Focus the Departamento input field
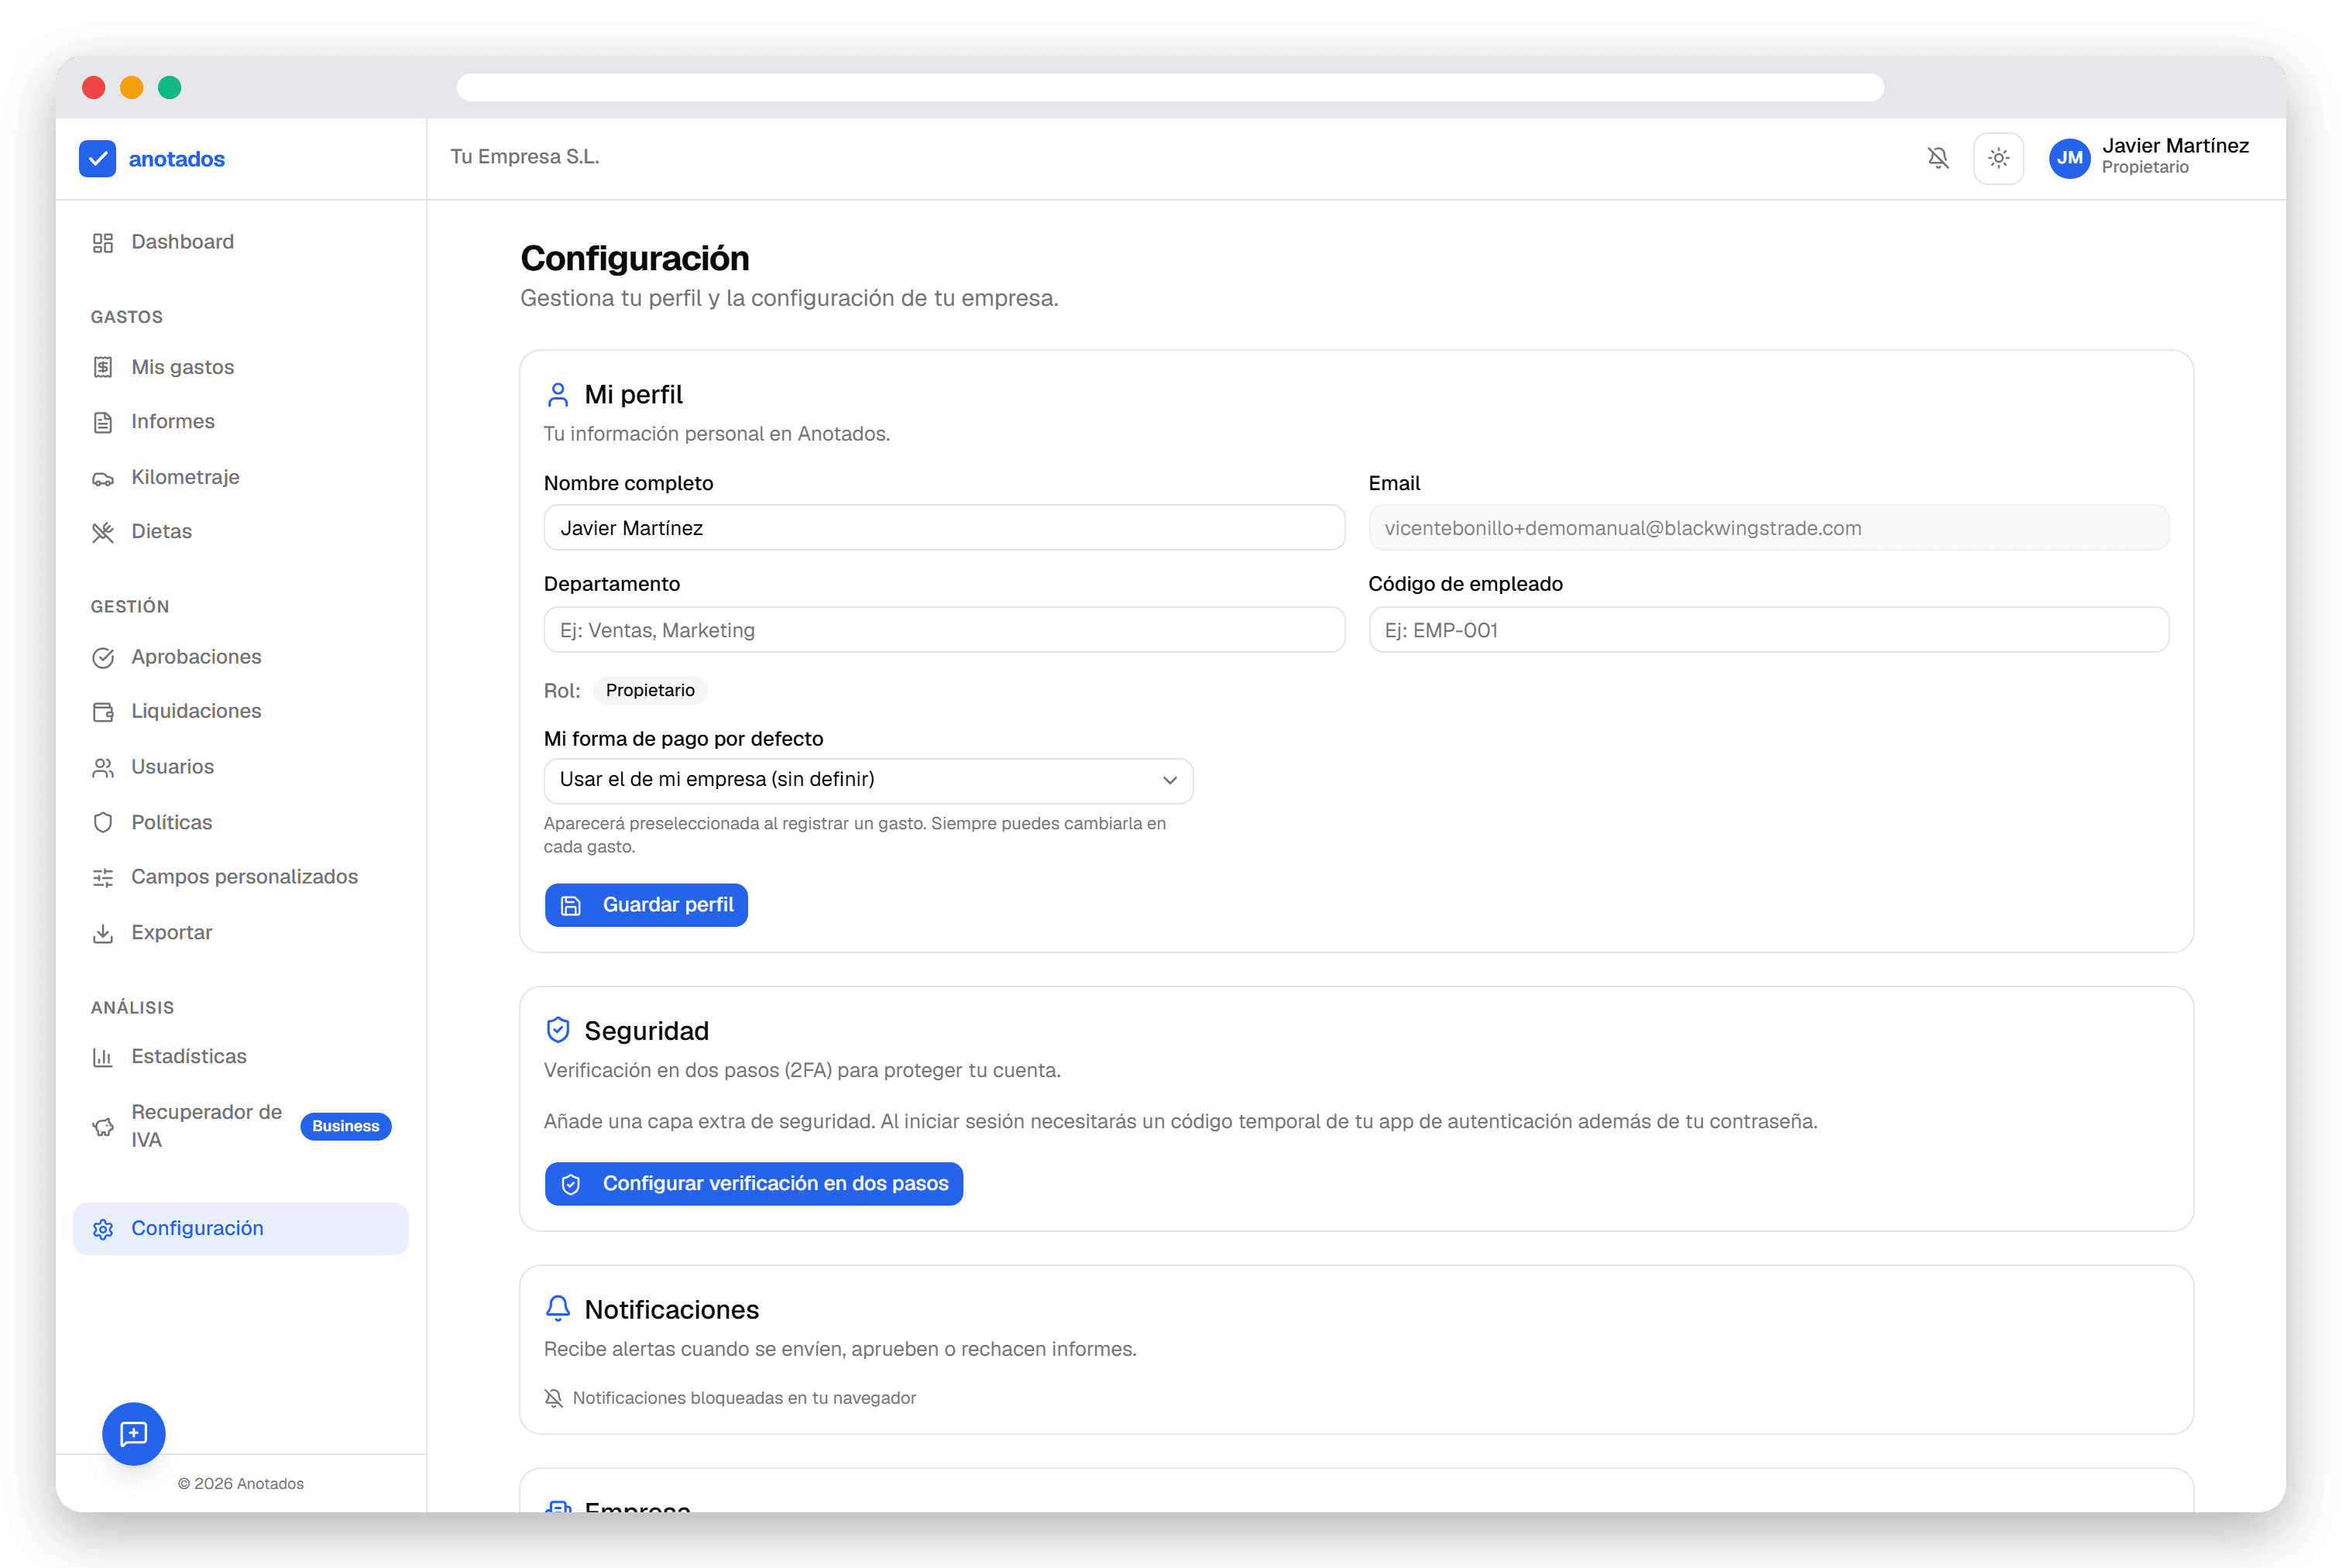Image resolution: width=2342 pixels, height=1568 pixels. 944,630
